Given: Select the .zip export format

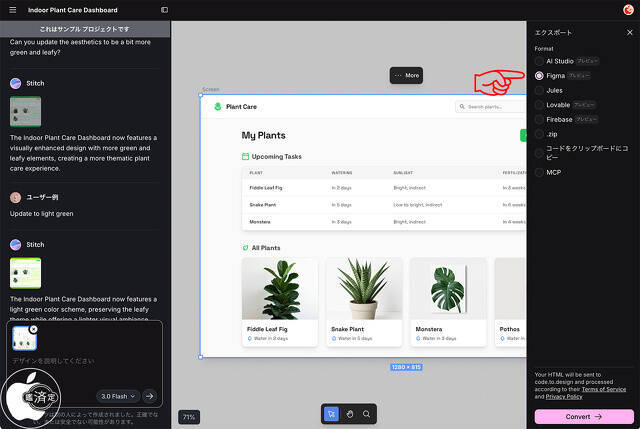Looking at the screenshot, I should pyautogui.click(x=540, y=133).
